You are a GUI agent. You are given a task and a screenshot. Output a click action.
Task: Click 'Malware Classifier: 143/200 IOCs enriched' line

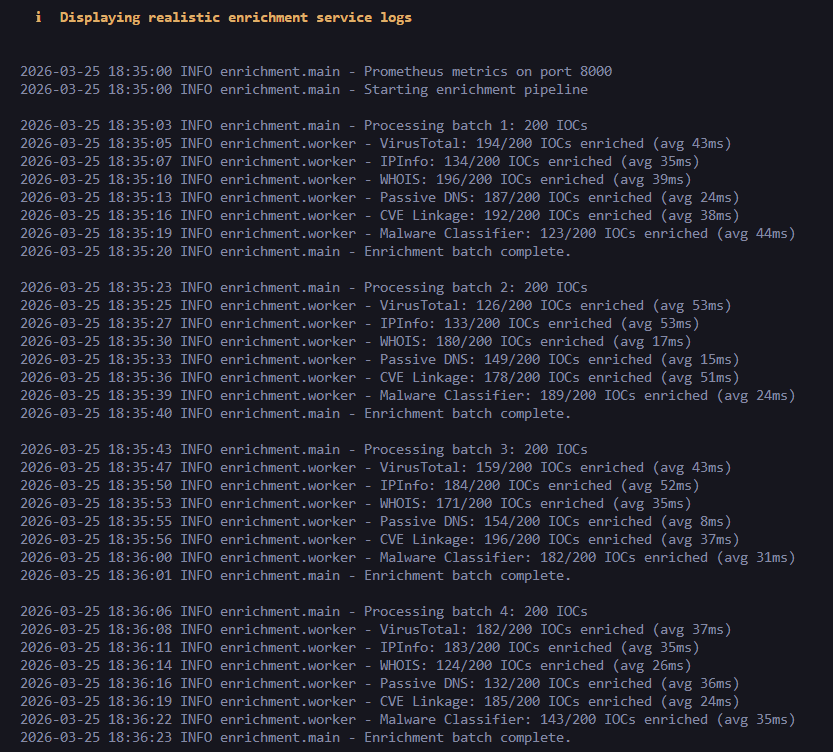tap(407, 720)
